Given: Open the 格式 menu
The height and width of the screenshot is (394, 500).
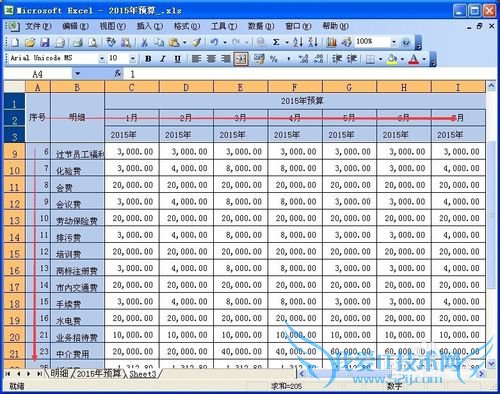Looking at the screenshot, I should pyautogui.click(x=187, y=26).
